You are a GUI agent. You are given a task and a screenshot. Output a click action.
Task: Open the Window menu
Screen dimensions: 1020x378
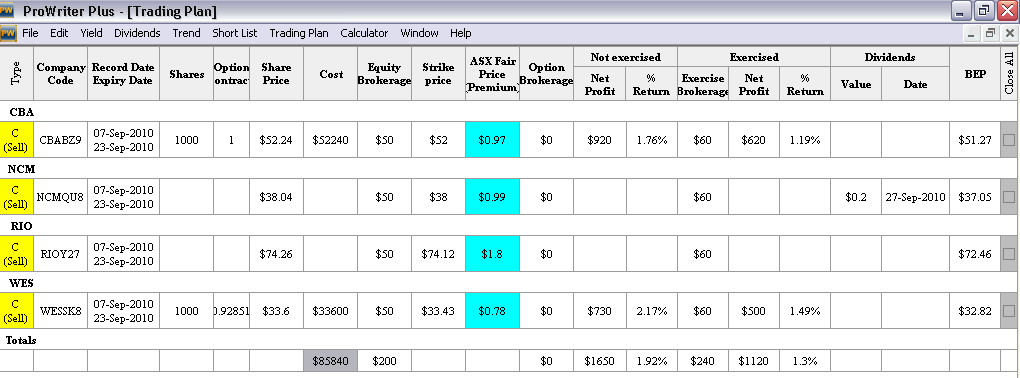tap(419, 33)
